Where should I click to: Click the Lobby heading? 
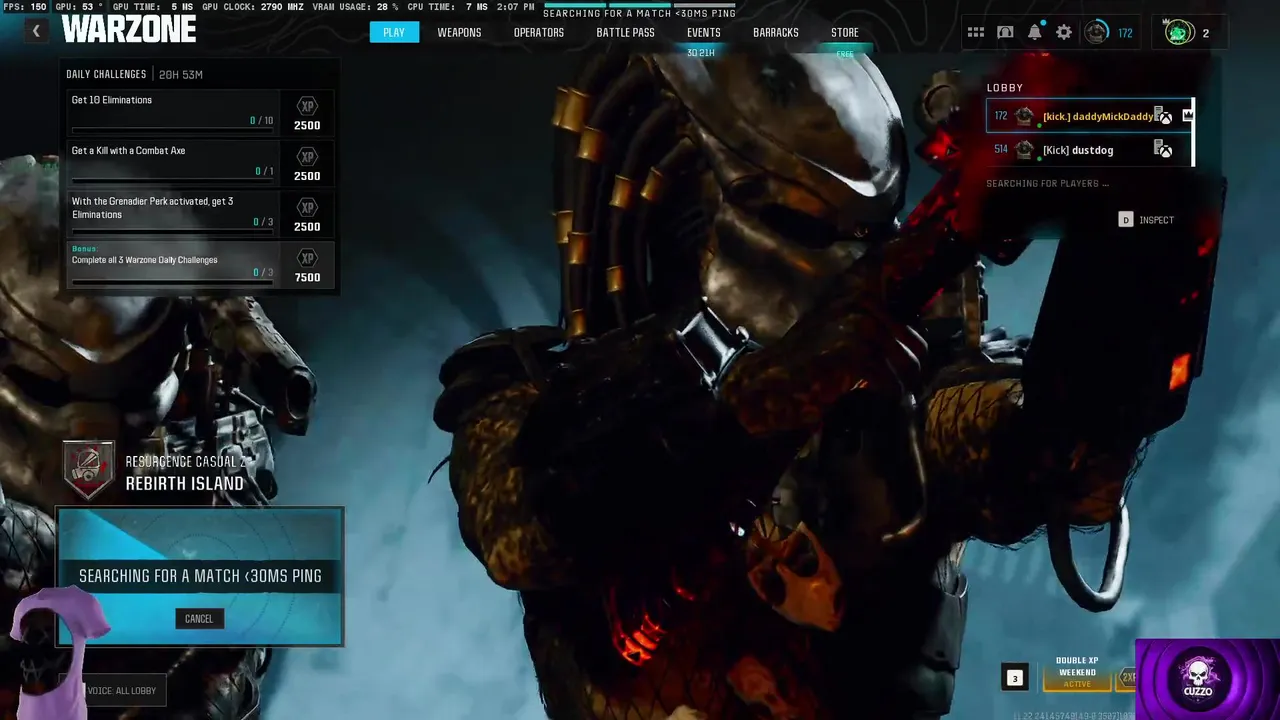click(1005, 88)
